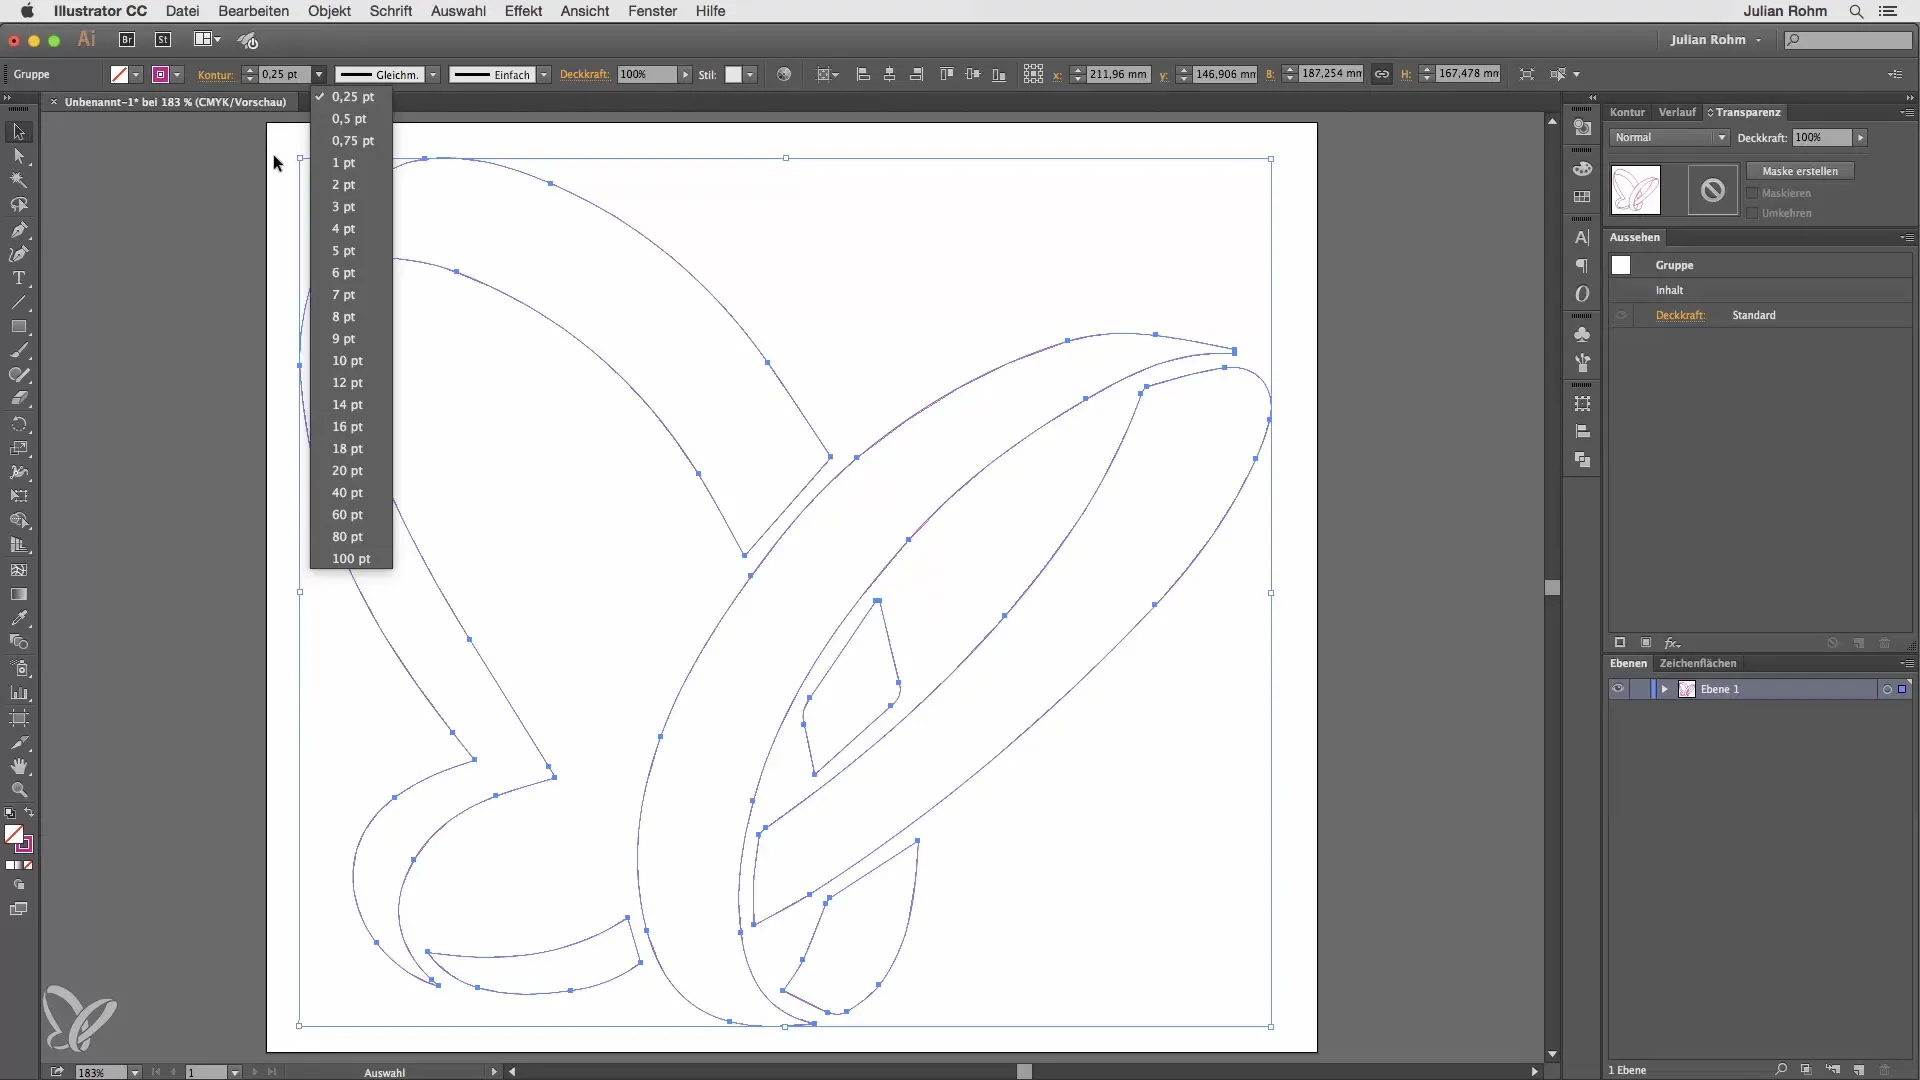Select the Type tool
Viewport: 1920px width, 1080px height.
coord(19,278)
